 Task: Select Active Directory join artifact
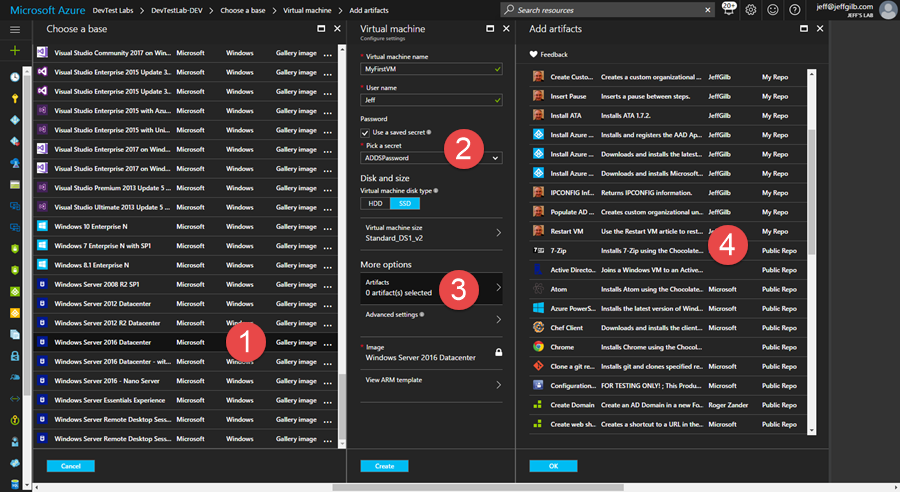[x=668, y=270]
